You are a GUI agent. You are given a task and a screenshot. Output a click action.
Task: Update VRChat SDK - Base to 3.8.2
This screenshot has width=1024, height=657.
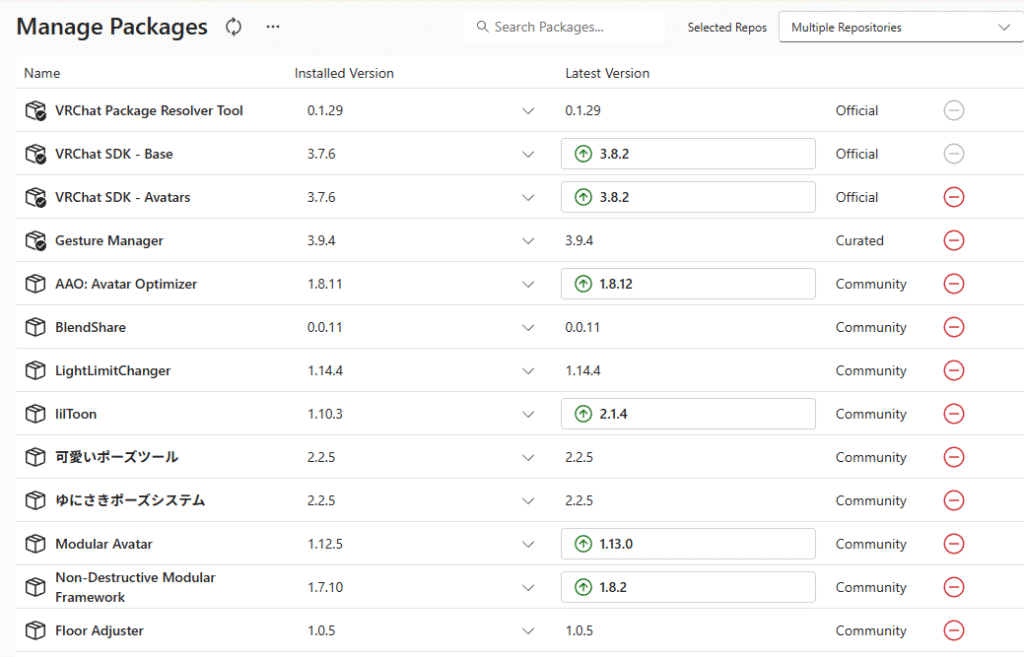(688, 154)
